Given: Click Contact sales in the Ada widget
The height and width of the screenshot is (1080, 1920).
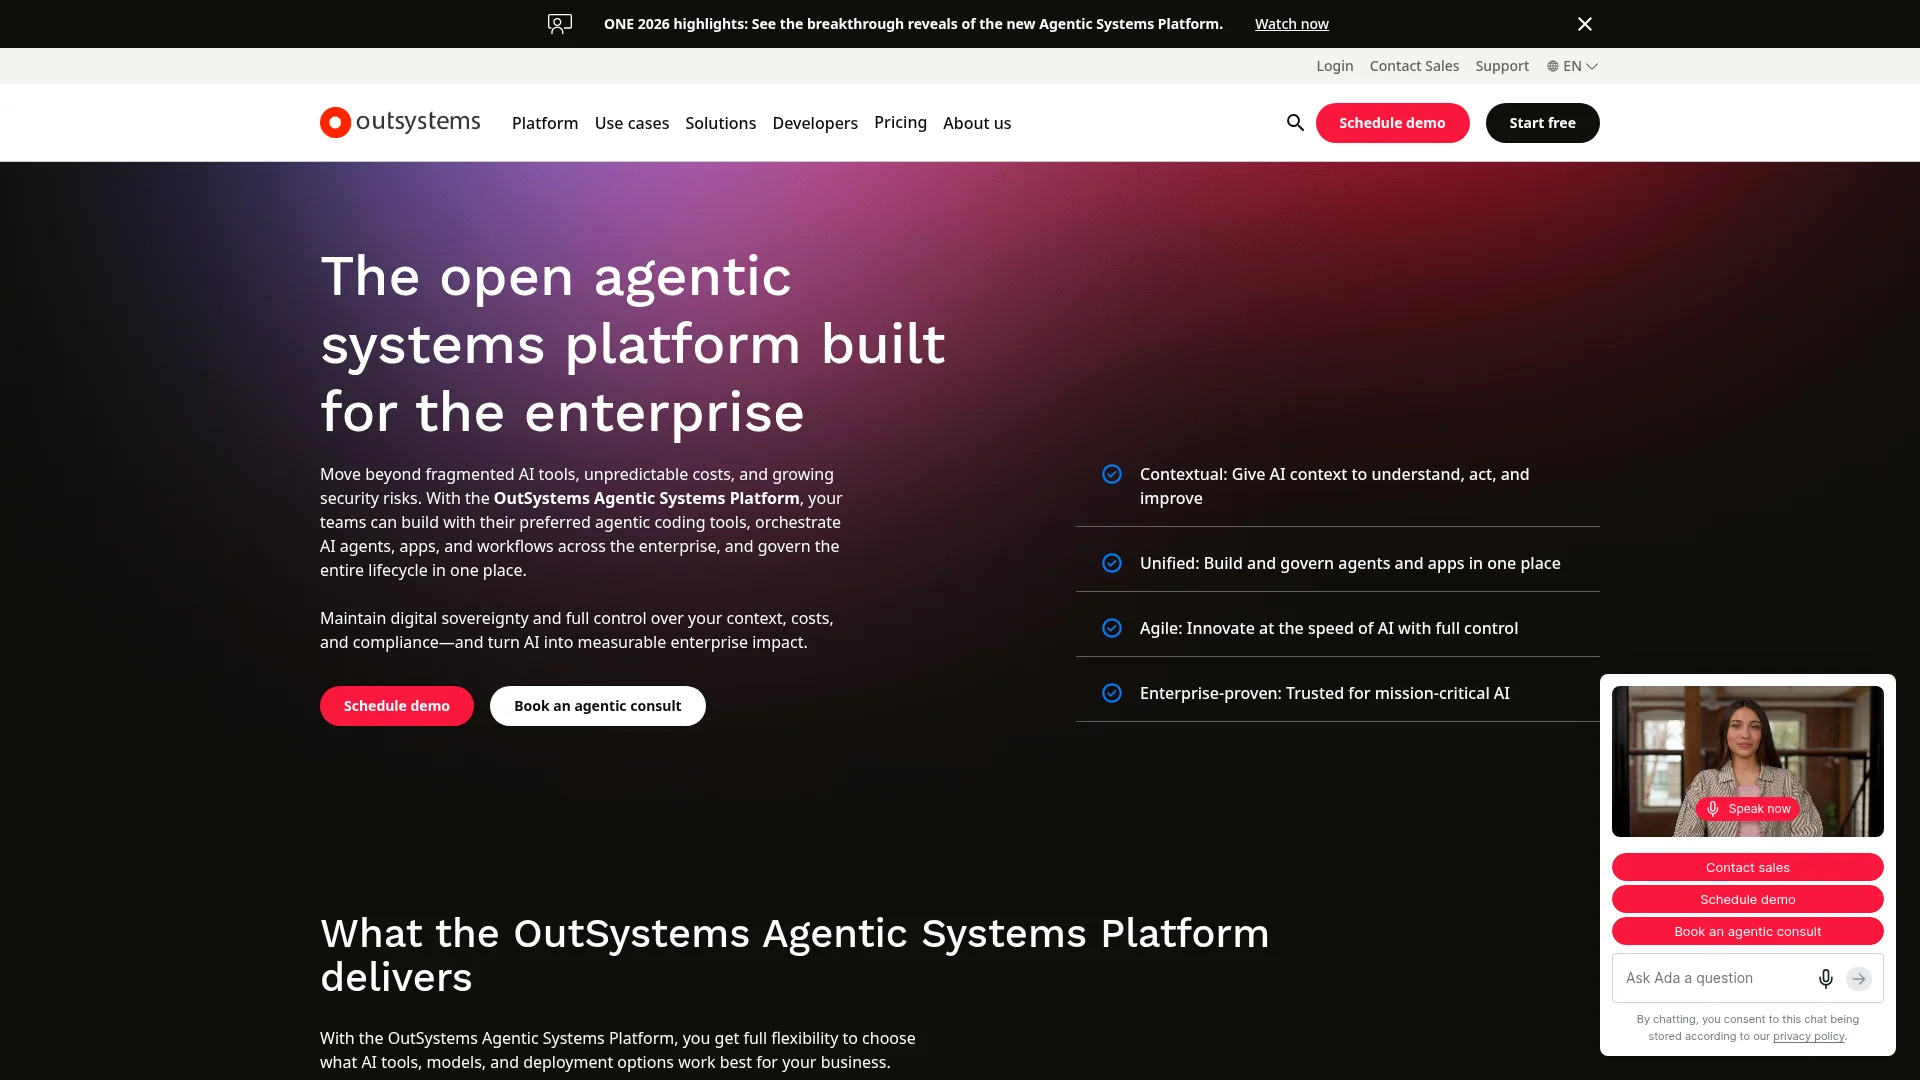Looking at the screenshot, I should coord(1748,867).
